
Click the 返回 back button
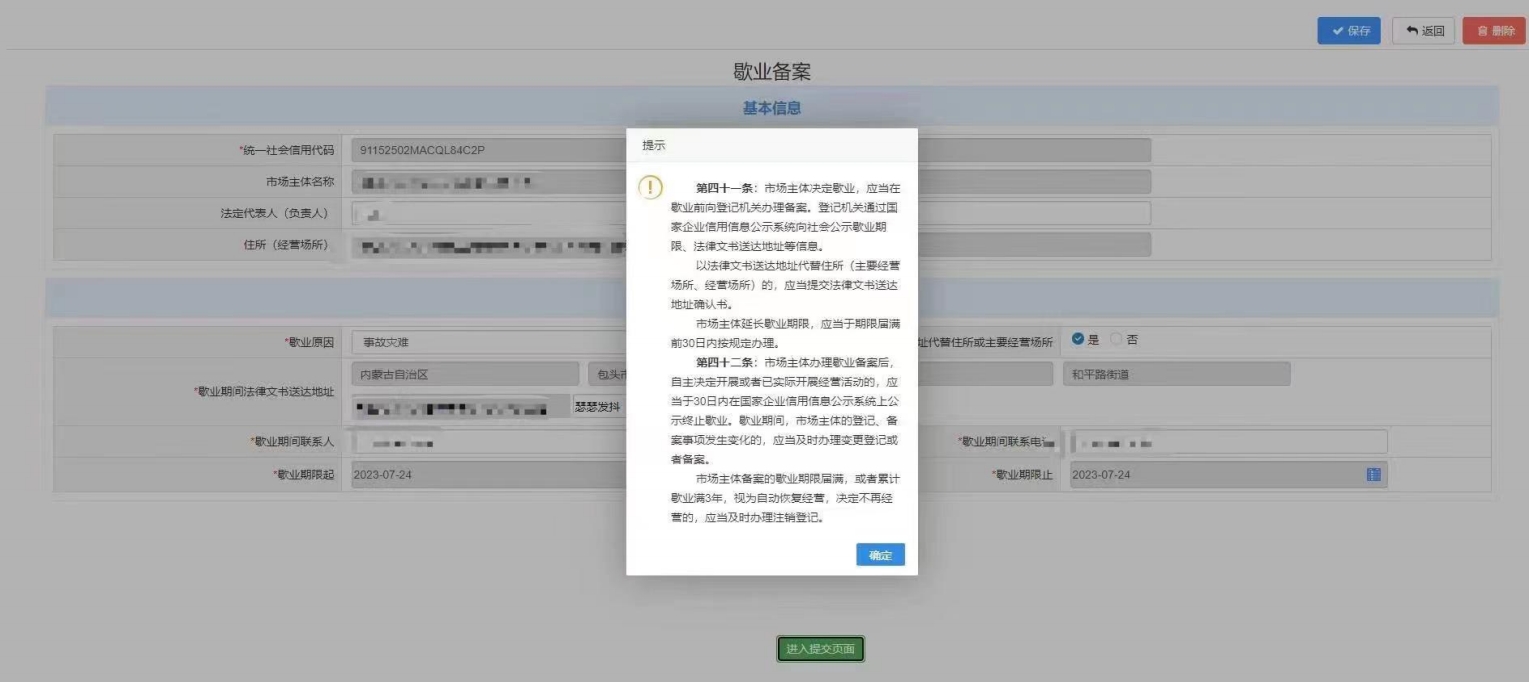point(1423,31)
